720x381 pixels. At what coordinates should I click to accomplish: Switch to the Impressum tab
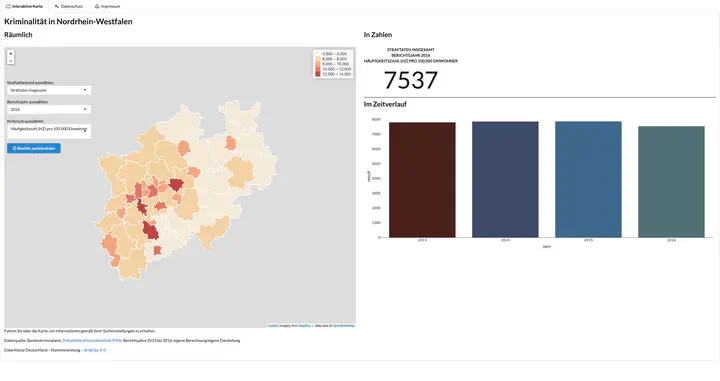point(107,6)
